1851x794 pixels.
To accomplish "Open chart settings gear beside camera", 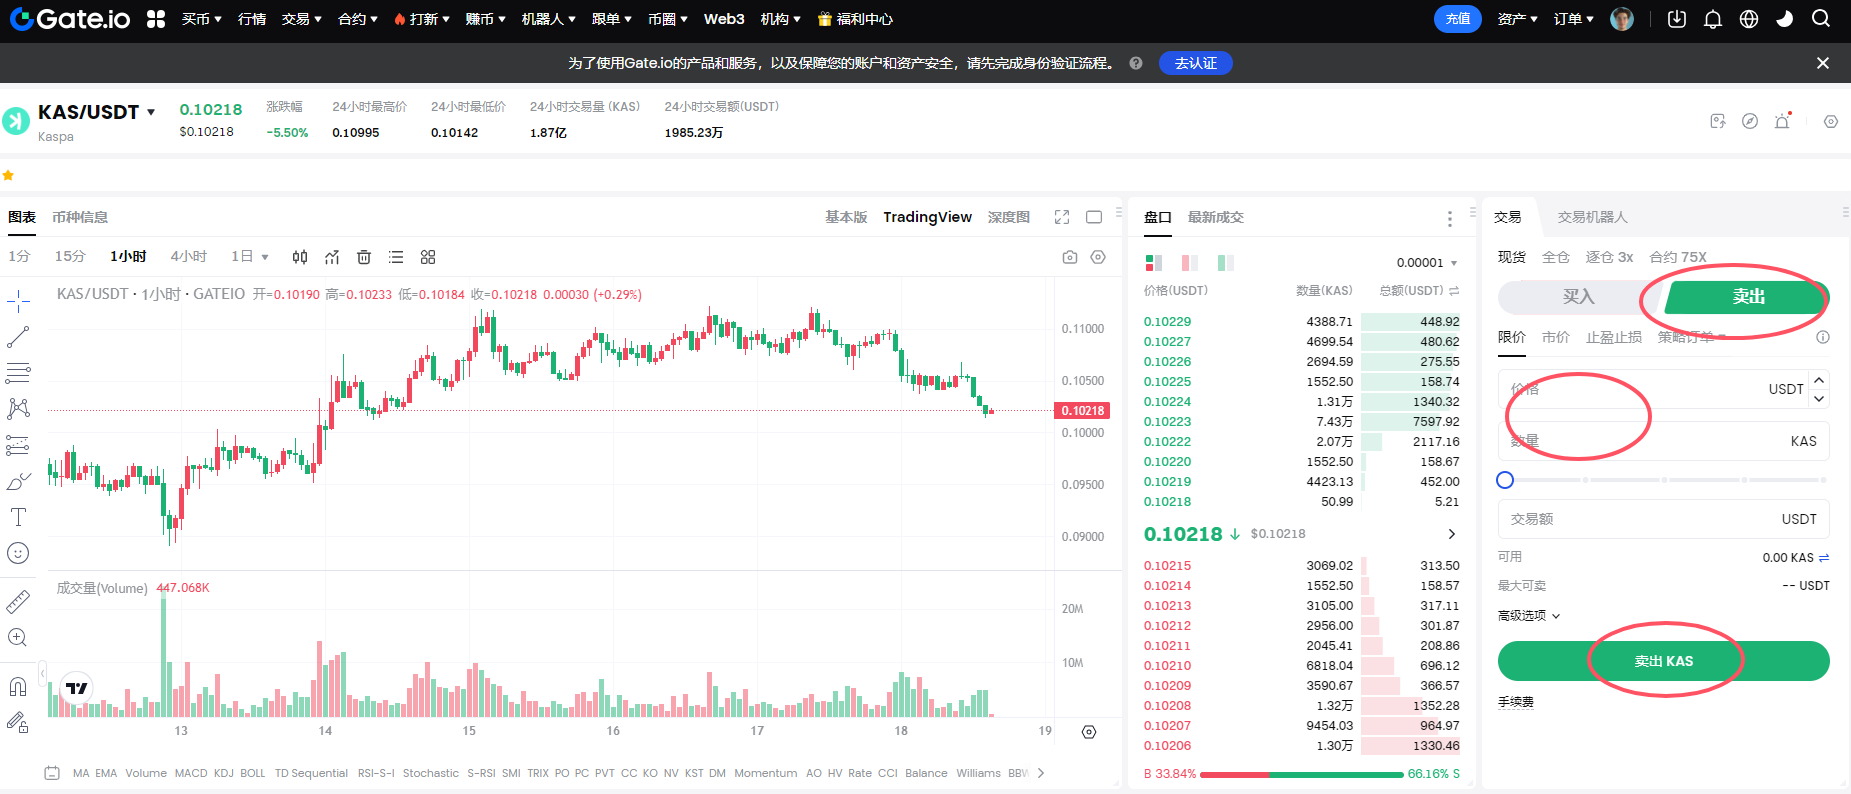I will [1098, 257].
